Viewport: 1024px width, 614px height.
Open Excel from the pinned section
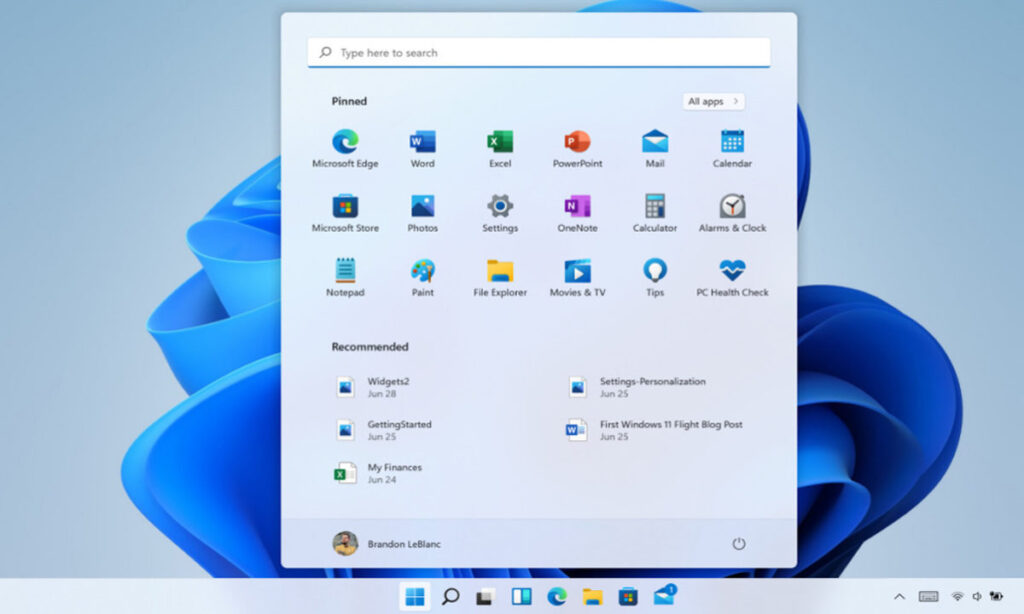(500, 142)
